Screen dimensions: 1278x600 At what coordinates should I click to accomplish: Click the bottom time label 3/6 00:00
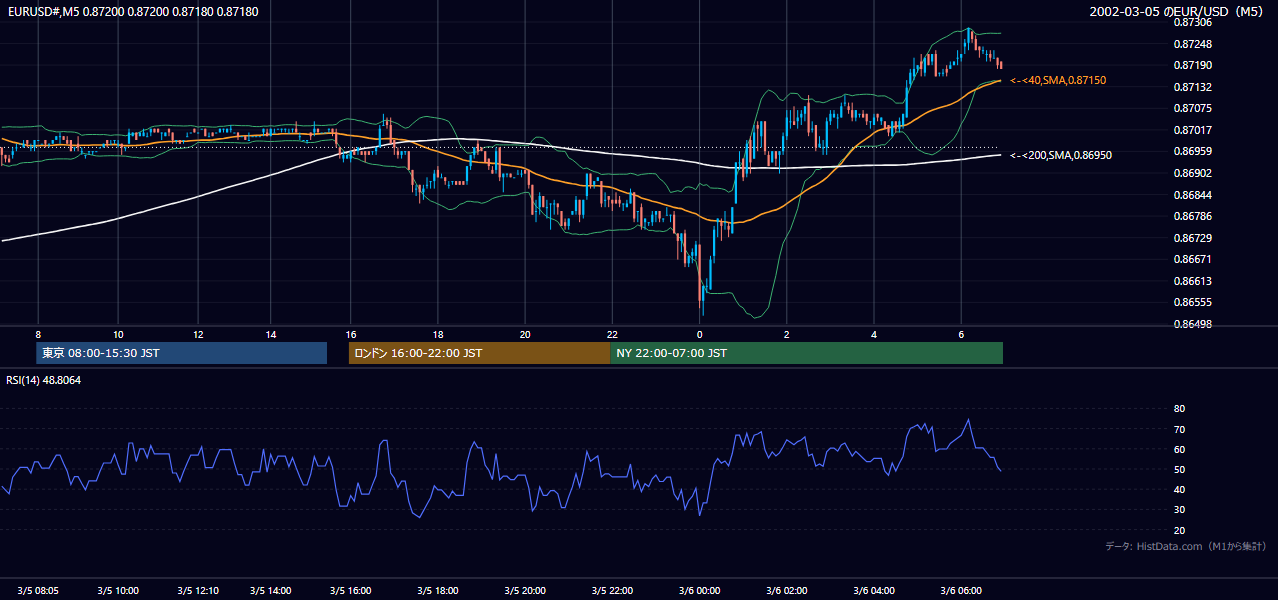coord(699,591)
